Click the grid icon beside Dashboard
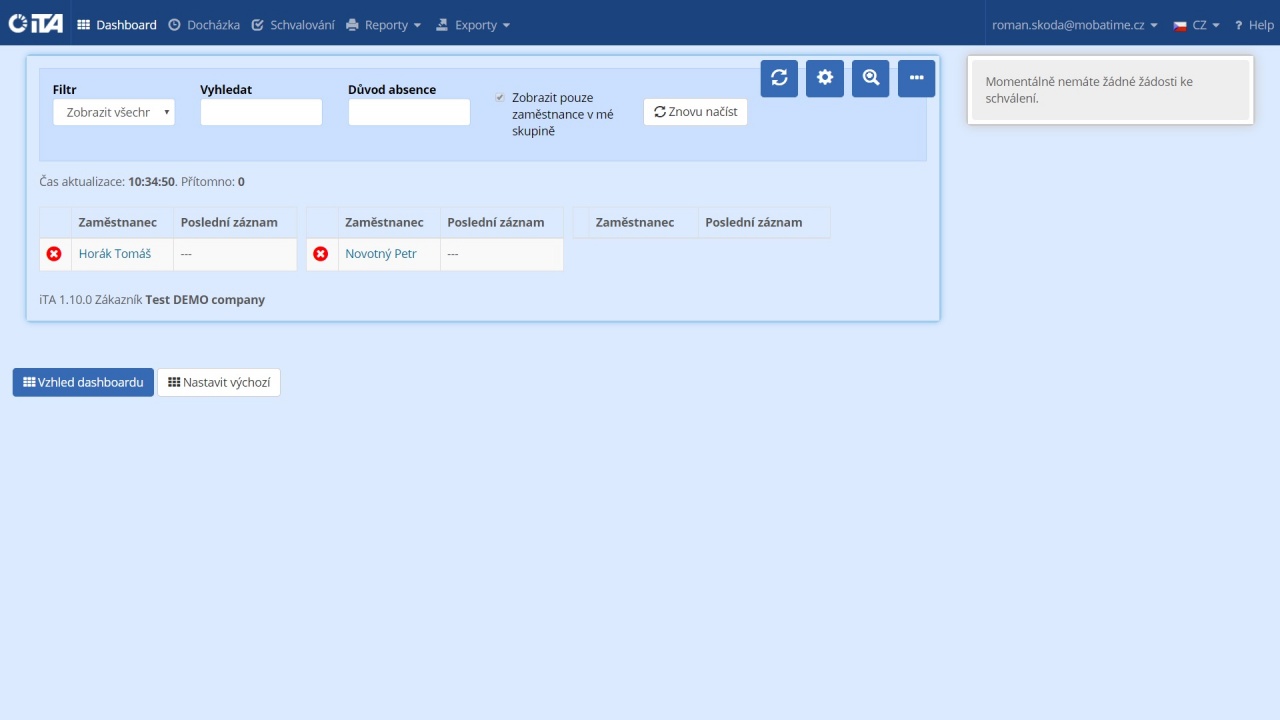This screenshot has height=720, width=1280. (84, 24)
